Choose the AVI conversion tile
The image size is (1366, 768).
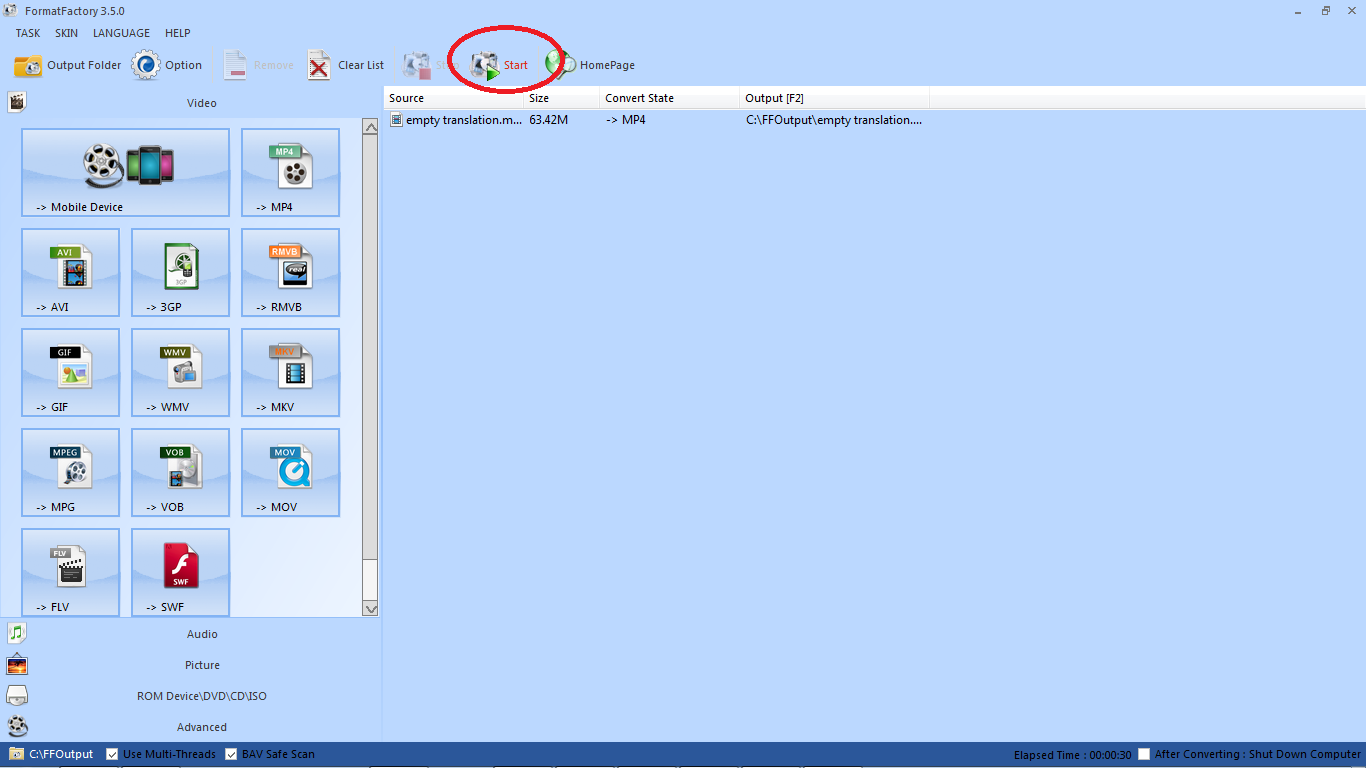pos(70,272)
